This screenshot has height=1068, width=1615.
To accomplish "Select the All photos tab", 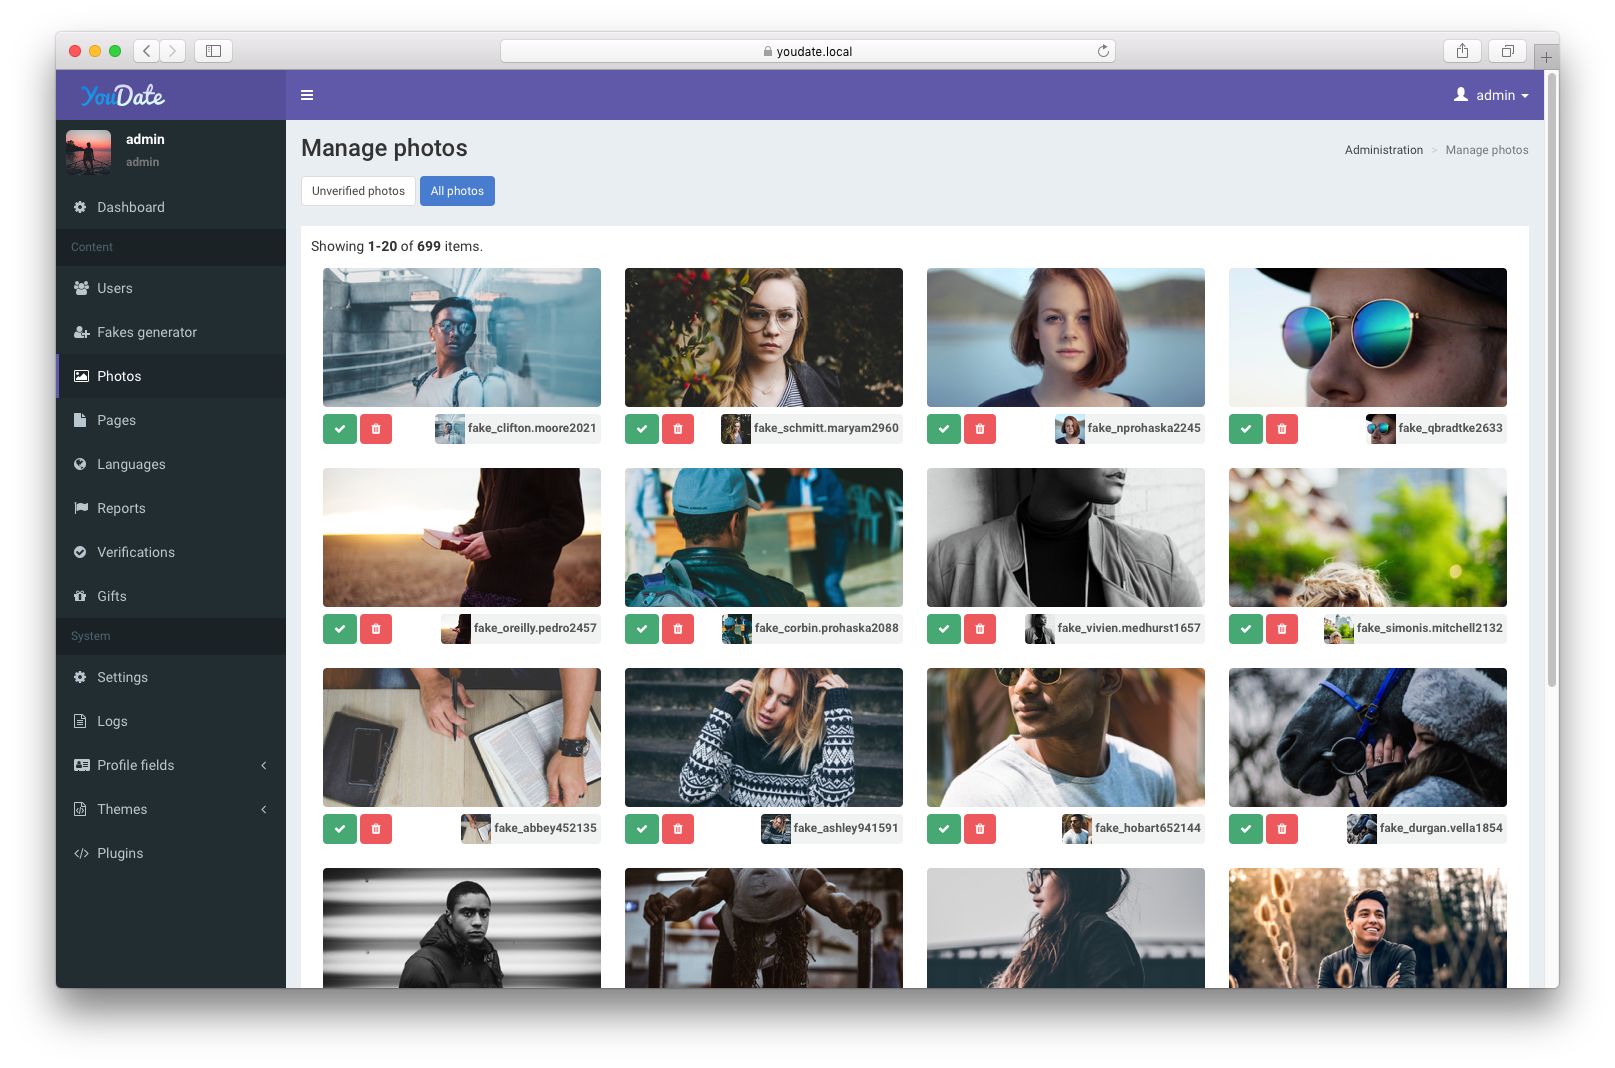I will [x=457, y=191].
